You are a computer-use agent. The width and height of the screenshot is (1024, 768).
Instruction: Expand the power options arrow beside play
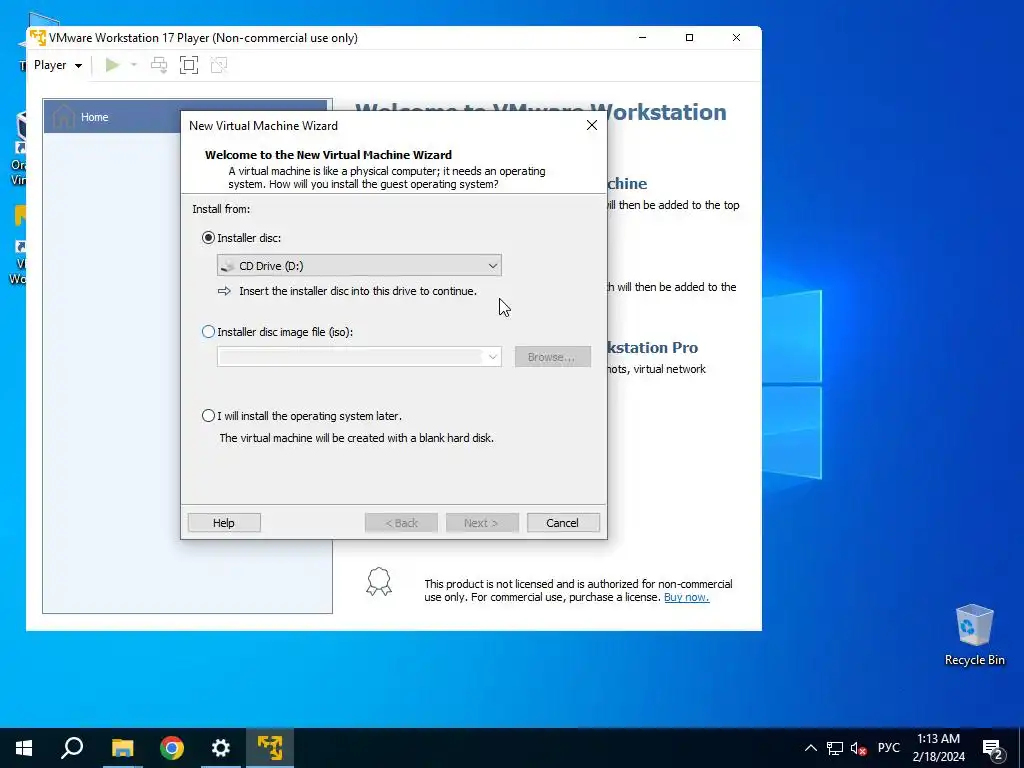[x=134, y=65]
